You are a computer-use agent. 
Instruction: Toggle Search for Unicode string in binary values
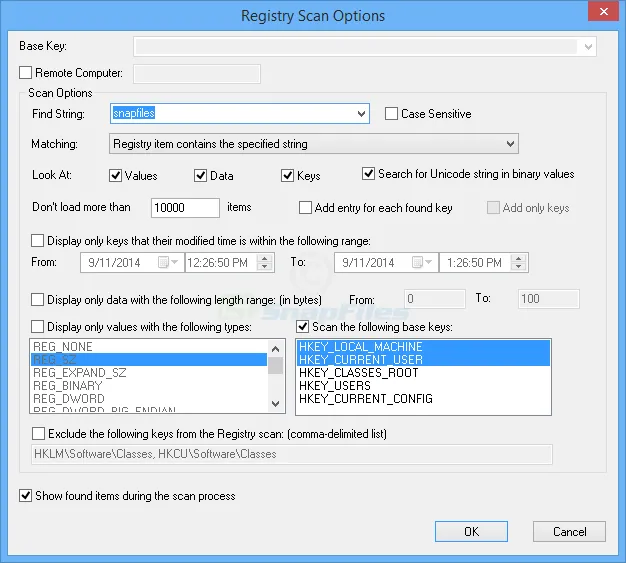pos(368,174)
